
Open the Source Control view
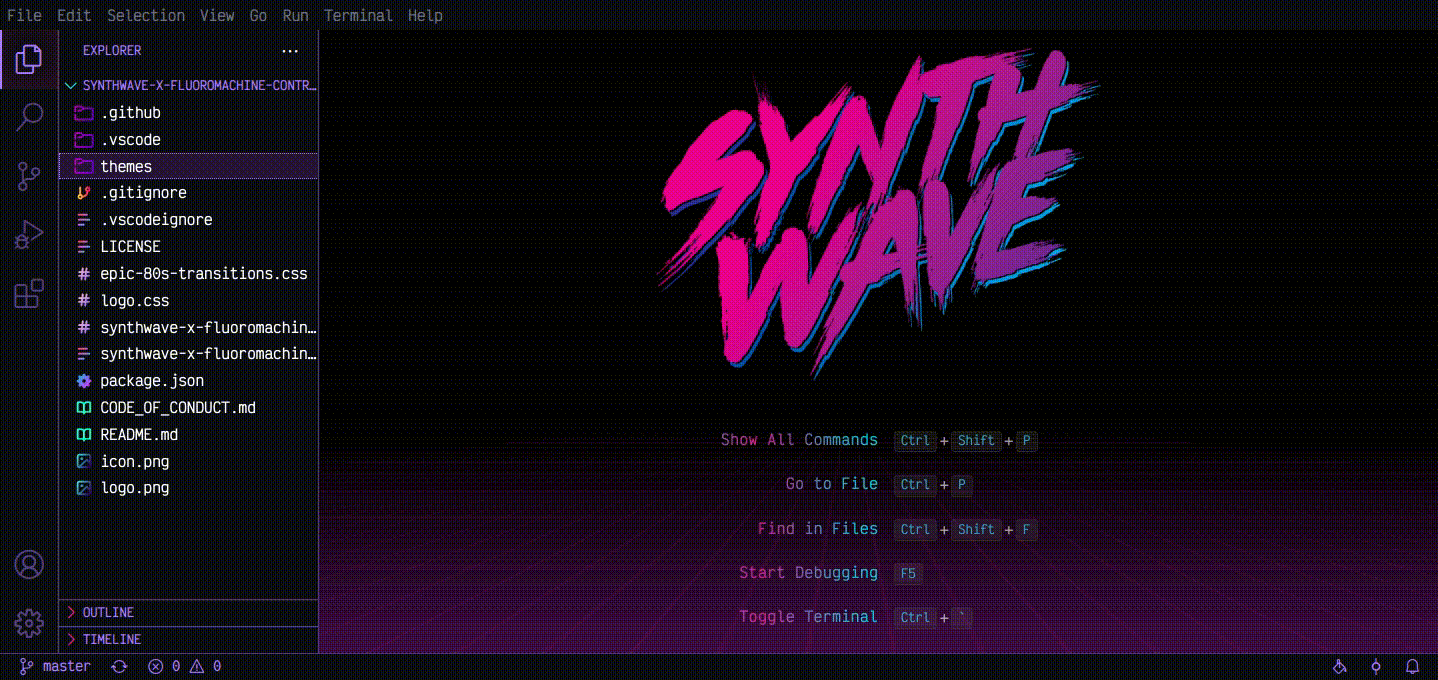pos(29,177)
